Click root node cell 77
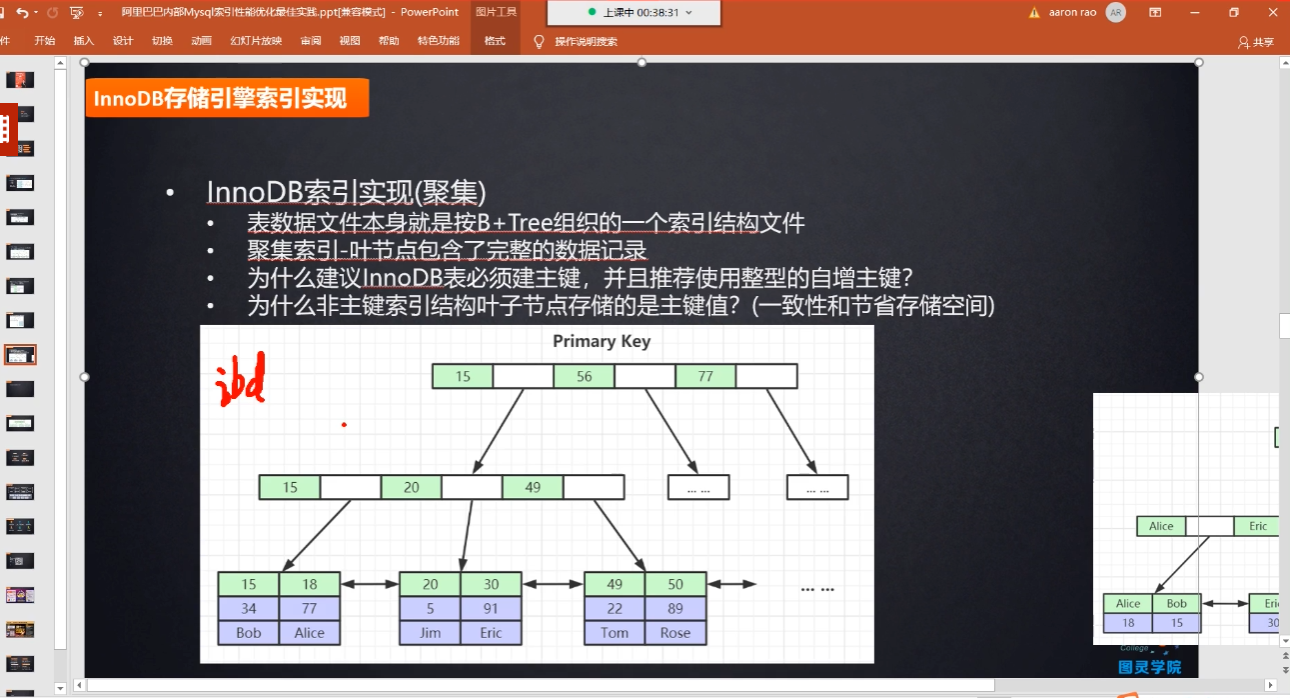The width and height of the screenshot is (1290, 698). pos(706,376)
